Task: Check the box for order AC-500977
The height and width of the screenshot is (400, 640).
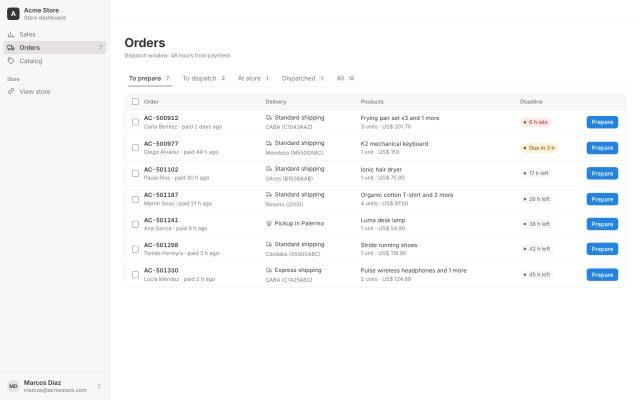Action: click(x=136, y=148)
